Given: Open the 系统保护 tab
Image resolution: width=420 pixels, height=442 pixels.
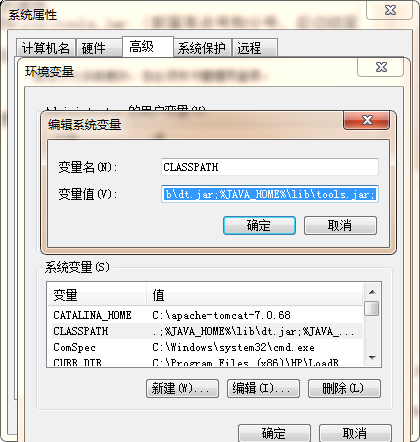Looking at the screenshot, I should click(202, 48).
